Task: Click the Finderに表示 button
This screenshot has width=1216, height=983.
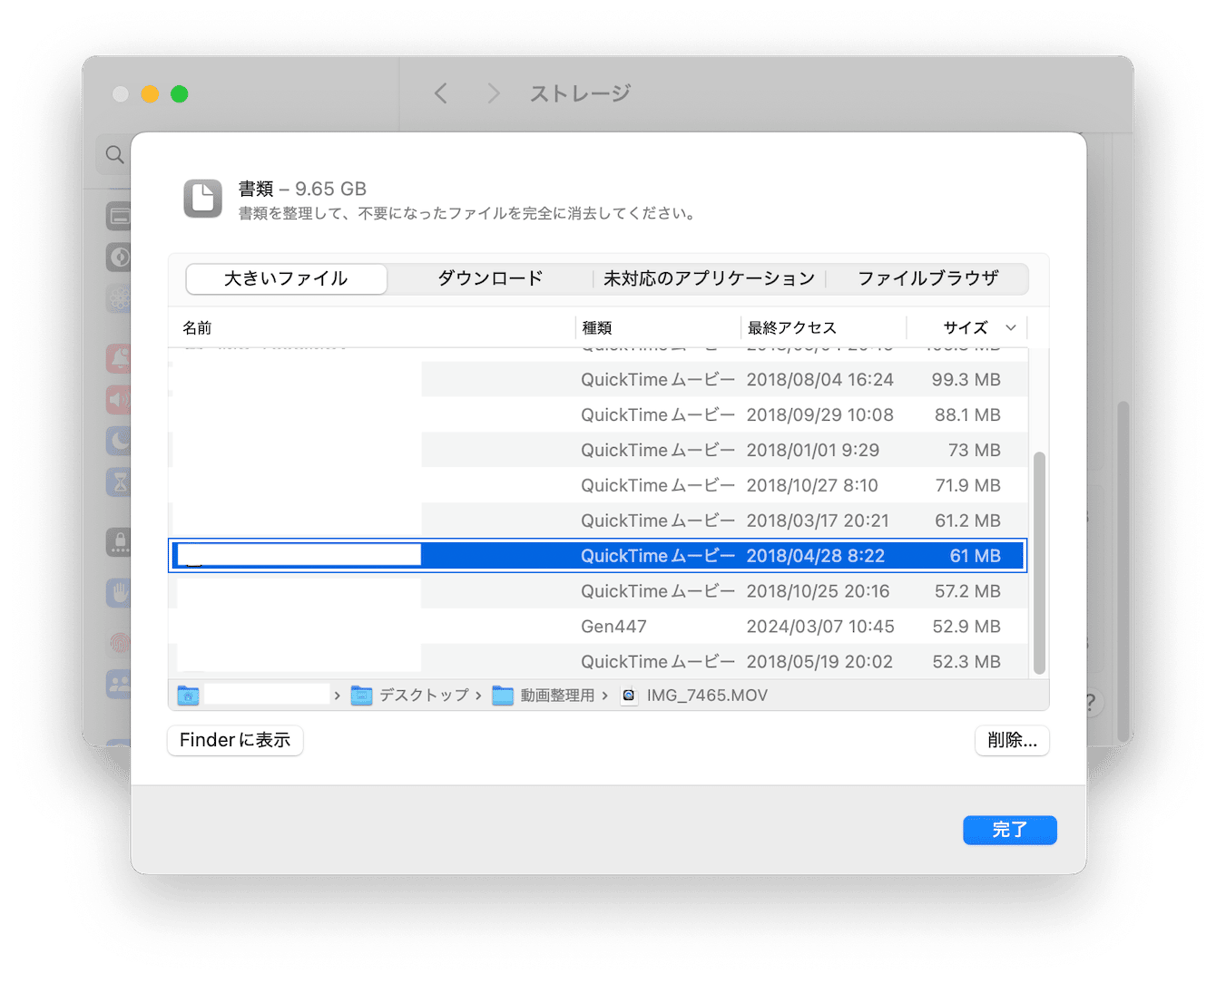Action: pos(235,740)
